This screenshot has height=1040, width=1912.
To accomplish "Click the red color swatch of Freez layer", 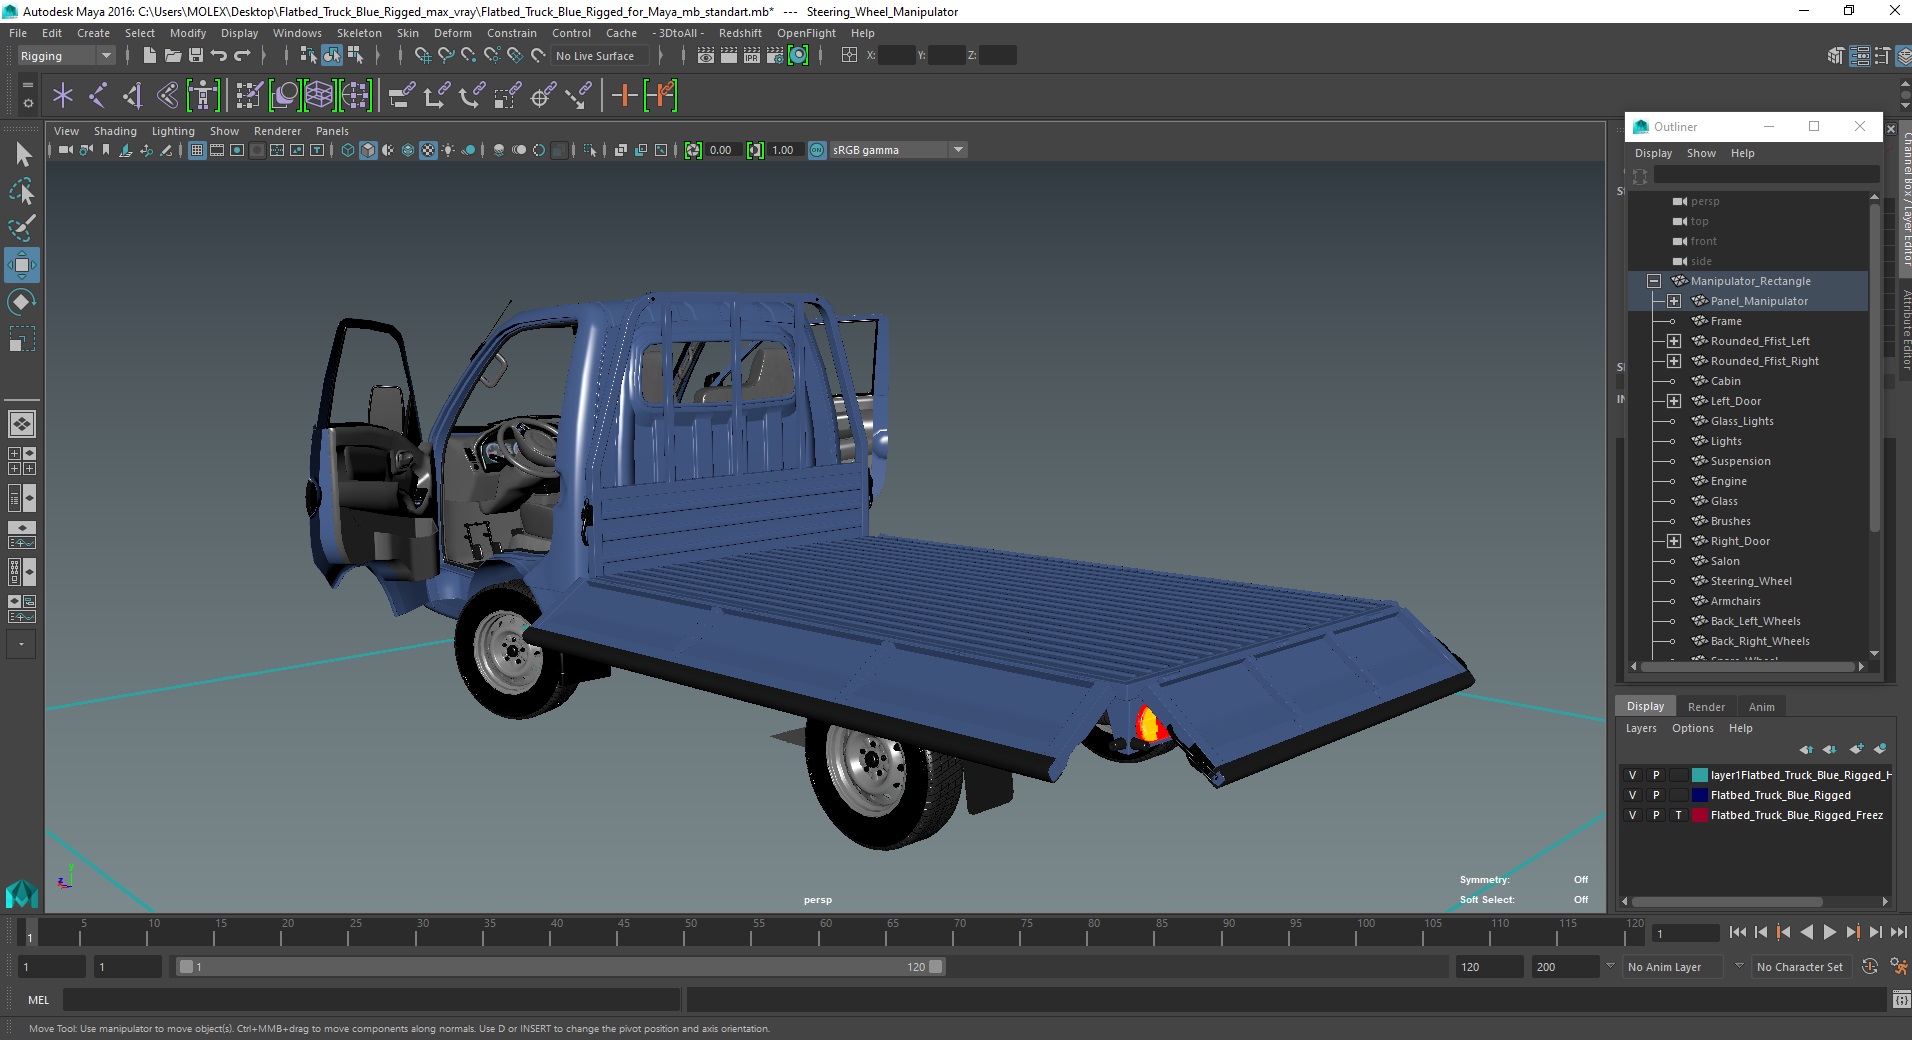I will [x=1699, y=815].
